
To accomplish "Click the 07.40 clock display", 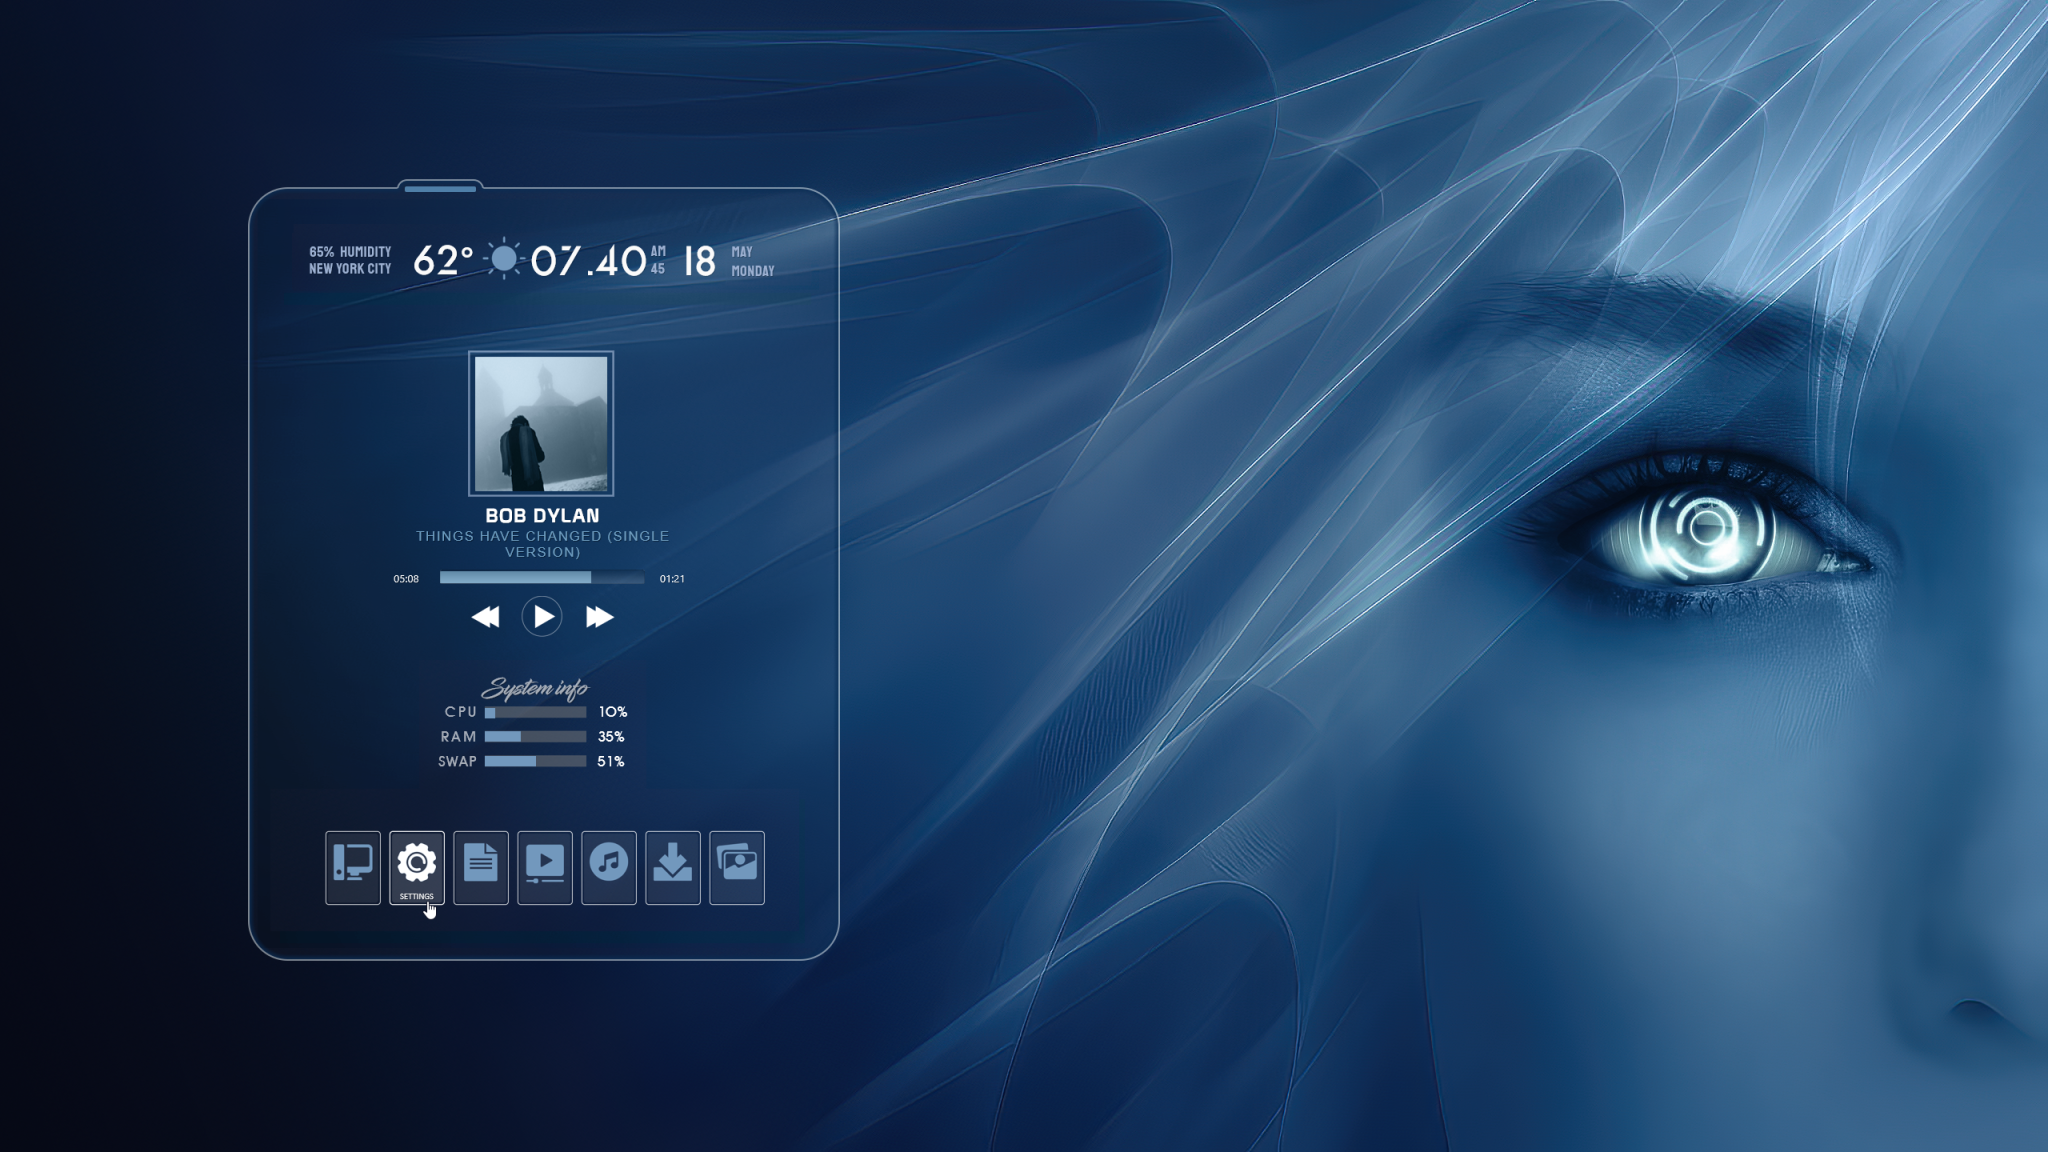I will pyautogui.click(x=588, y=261).
